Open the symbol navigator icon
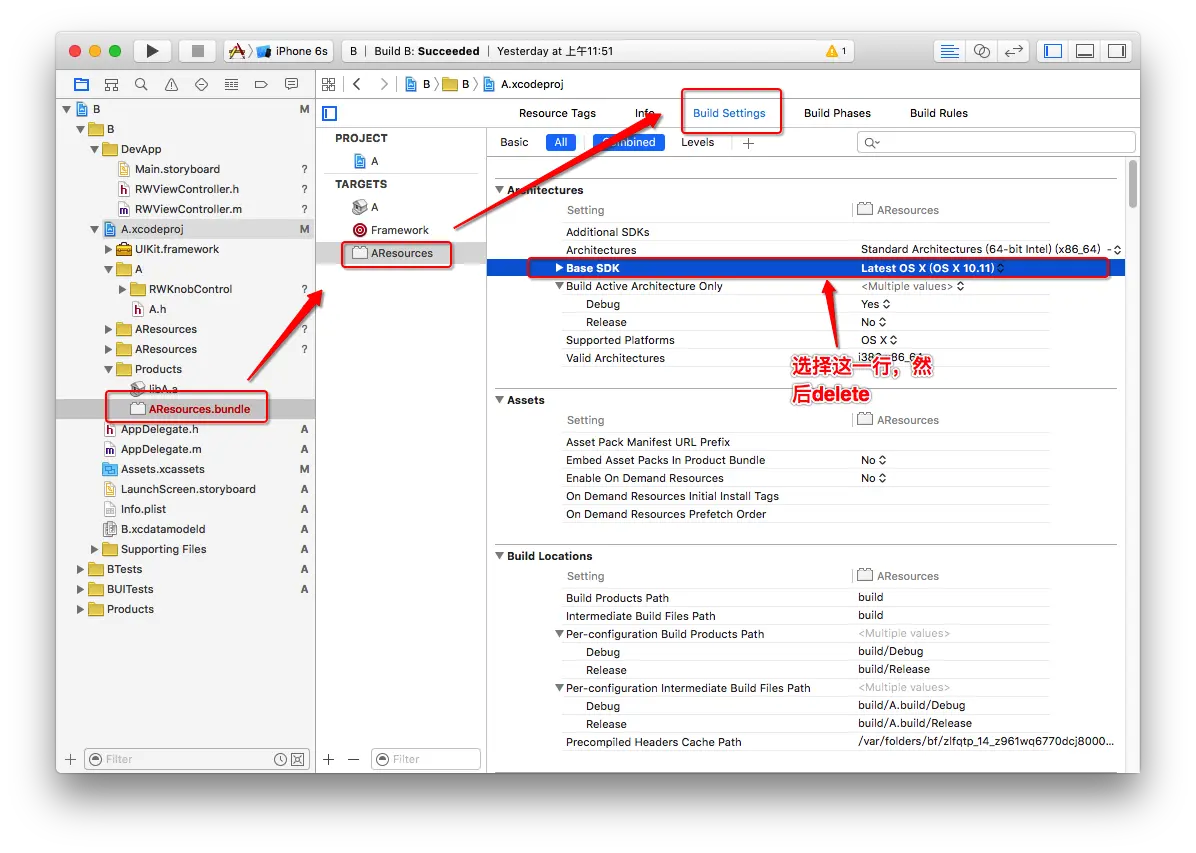The image size is (1196, 853). pyautogui.click(x=111, y=84)
